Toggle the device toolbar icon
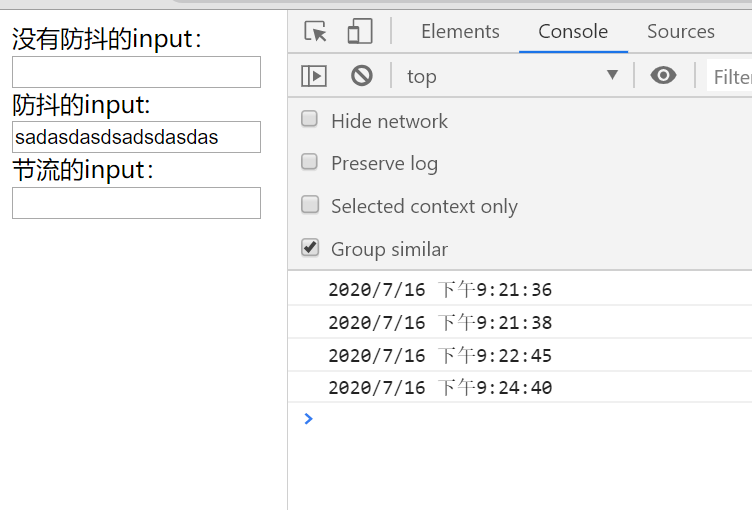Screen dimensions: 752x510 point(360,31)
